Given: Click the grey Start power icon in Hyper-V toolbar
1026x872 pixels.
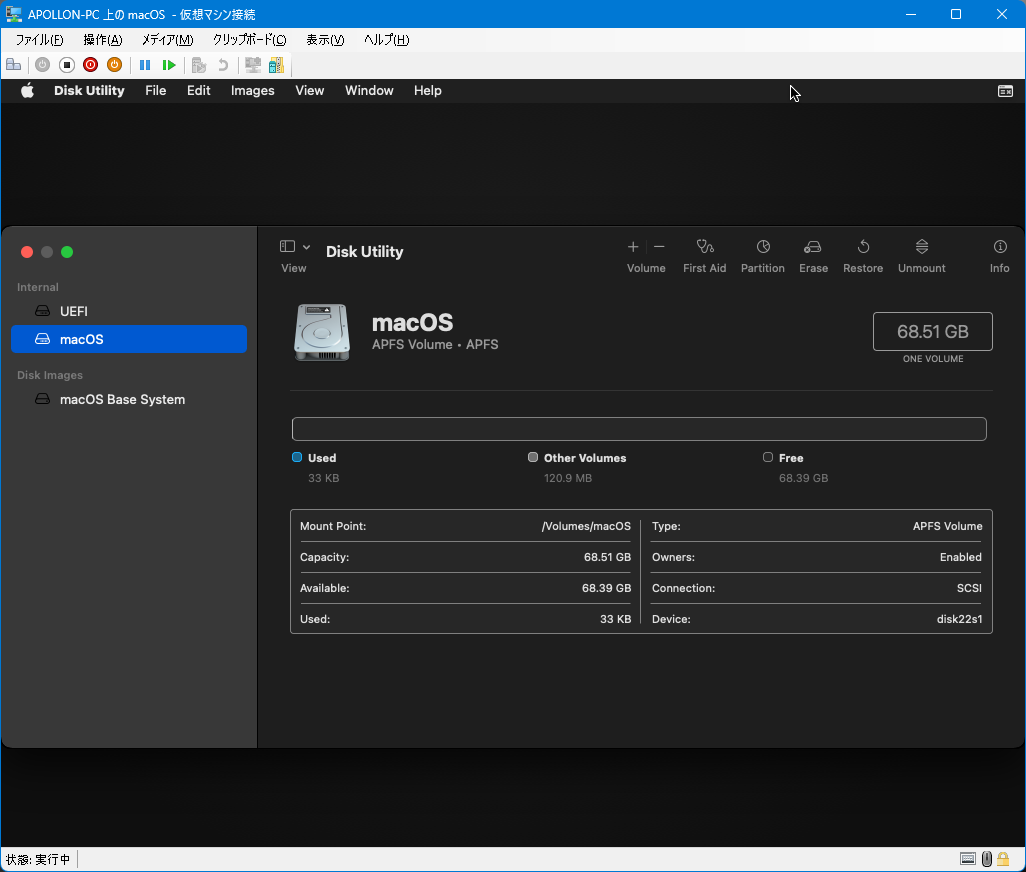Looking at the screenshot, I should (43, 65).
